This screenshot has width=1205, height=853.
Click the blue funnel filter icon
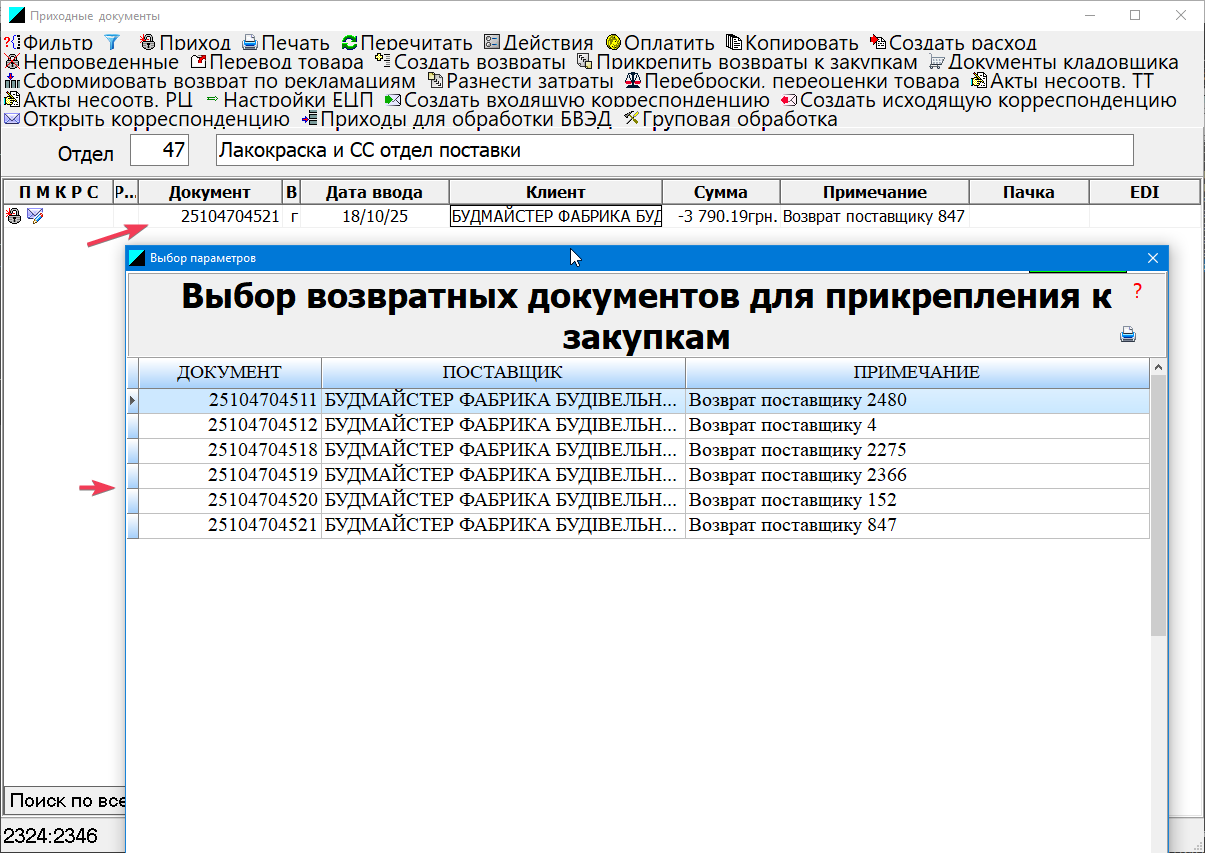click(x=112, y=43)
